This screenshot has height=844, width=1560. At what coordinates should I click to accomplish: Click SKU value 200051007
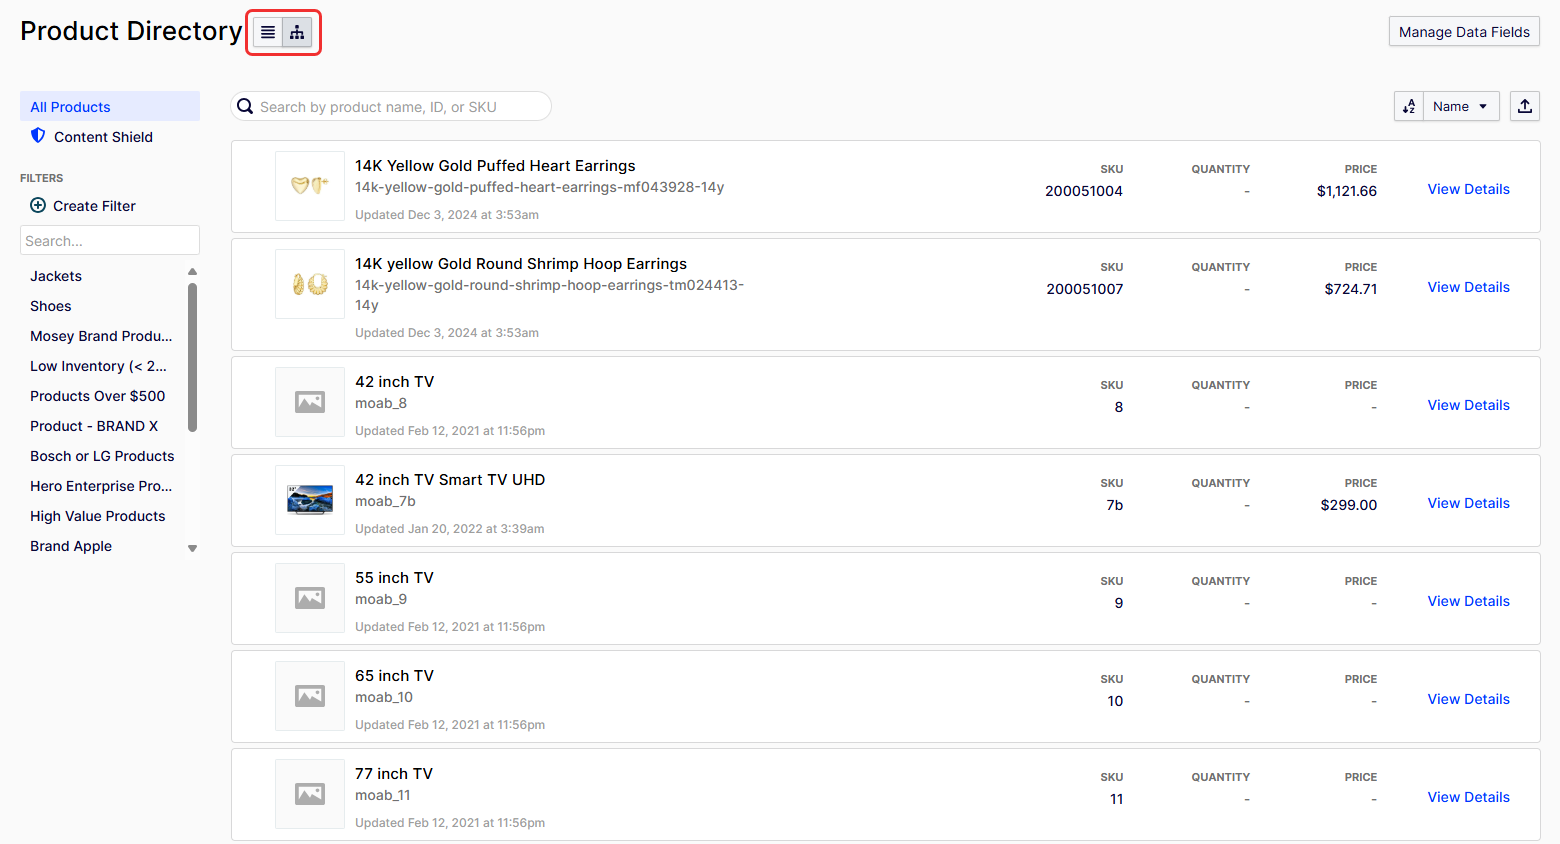pyautogui.click(x=1085, y=289)
